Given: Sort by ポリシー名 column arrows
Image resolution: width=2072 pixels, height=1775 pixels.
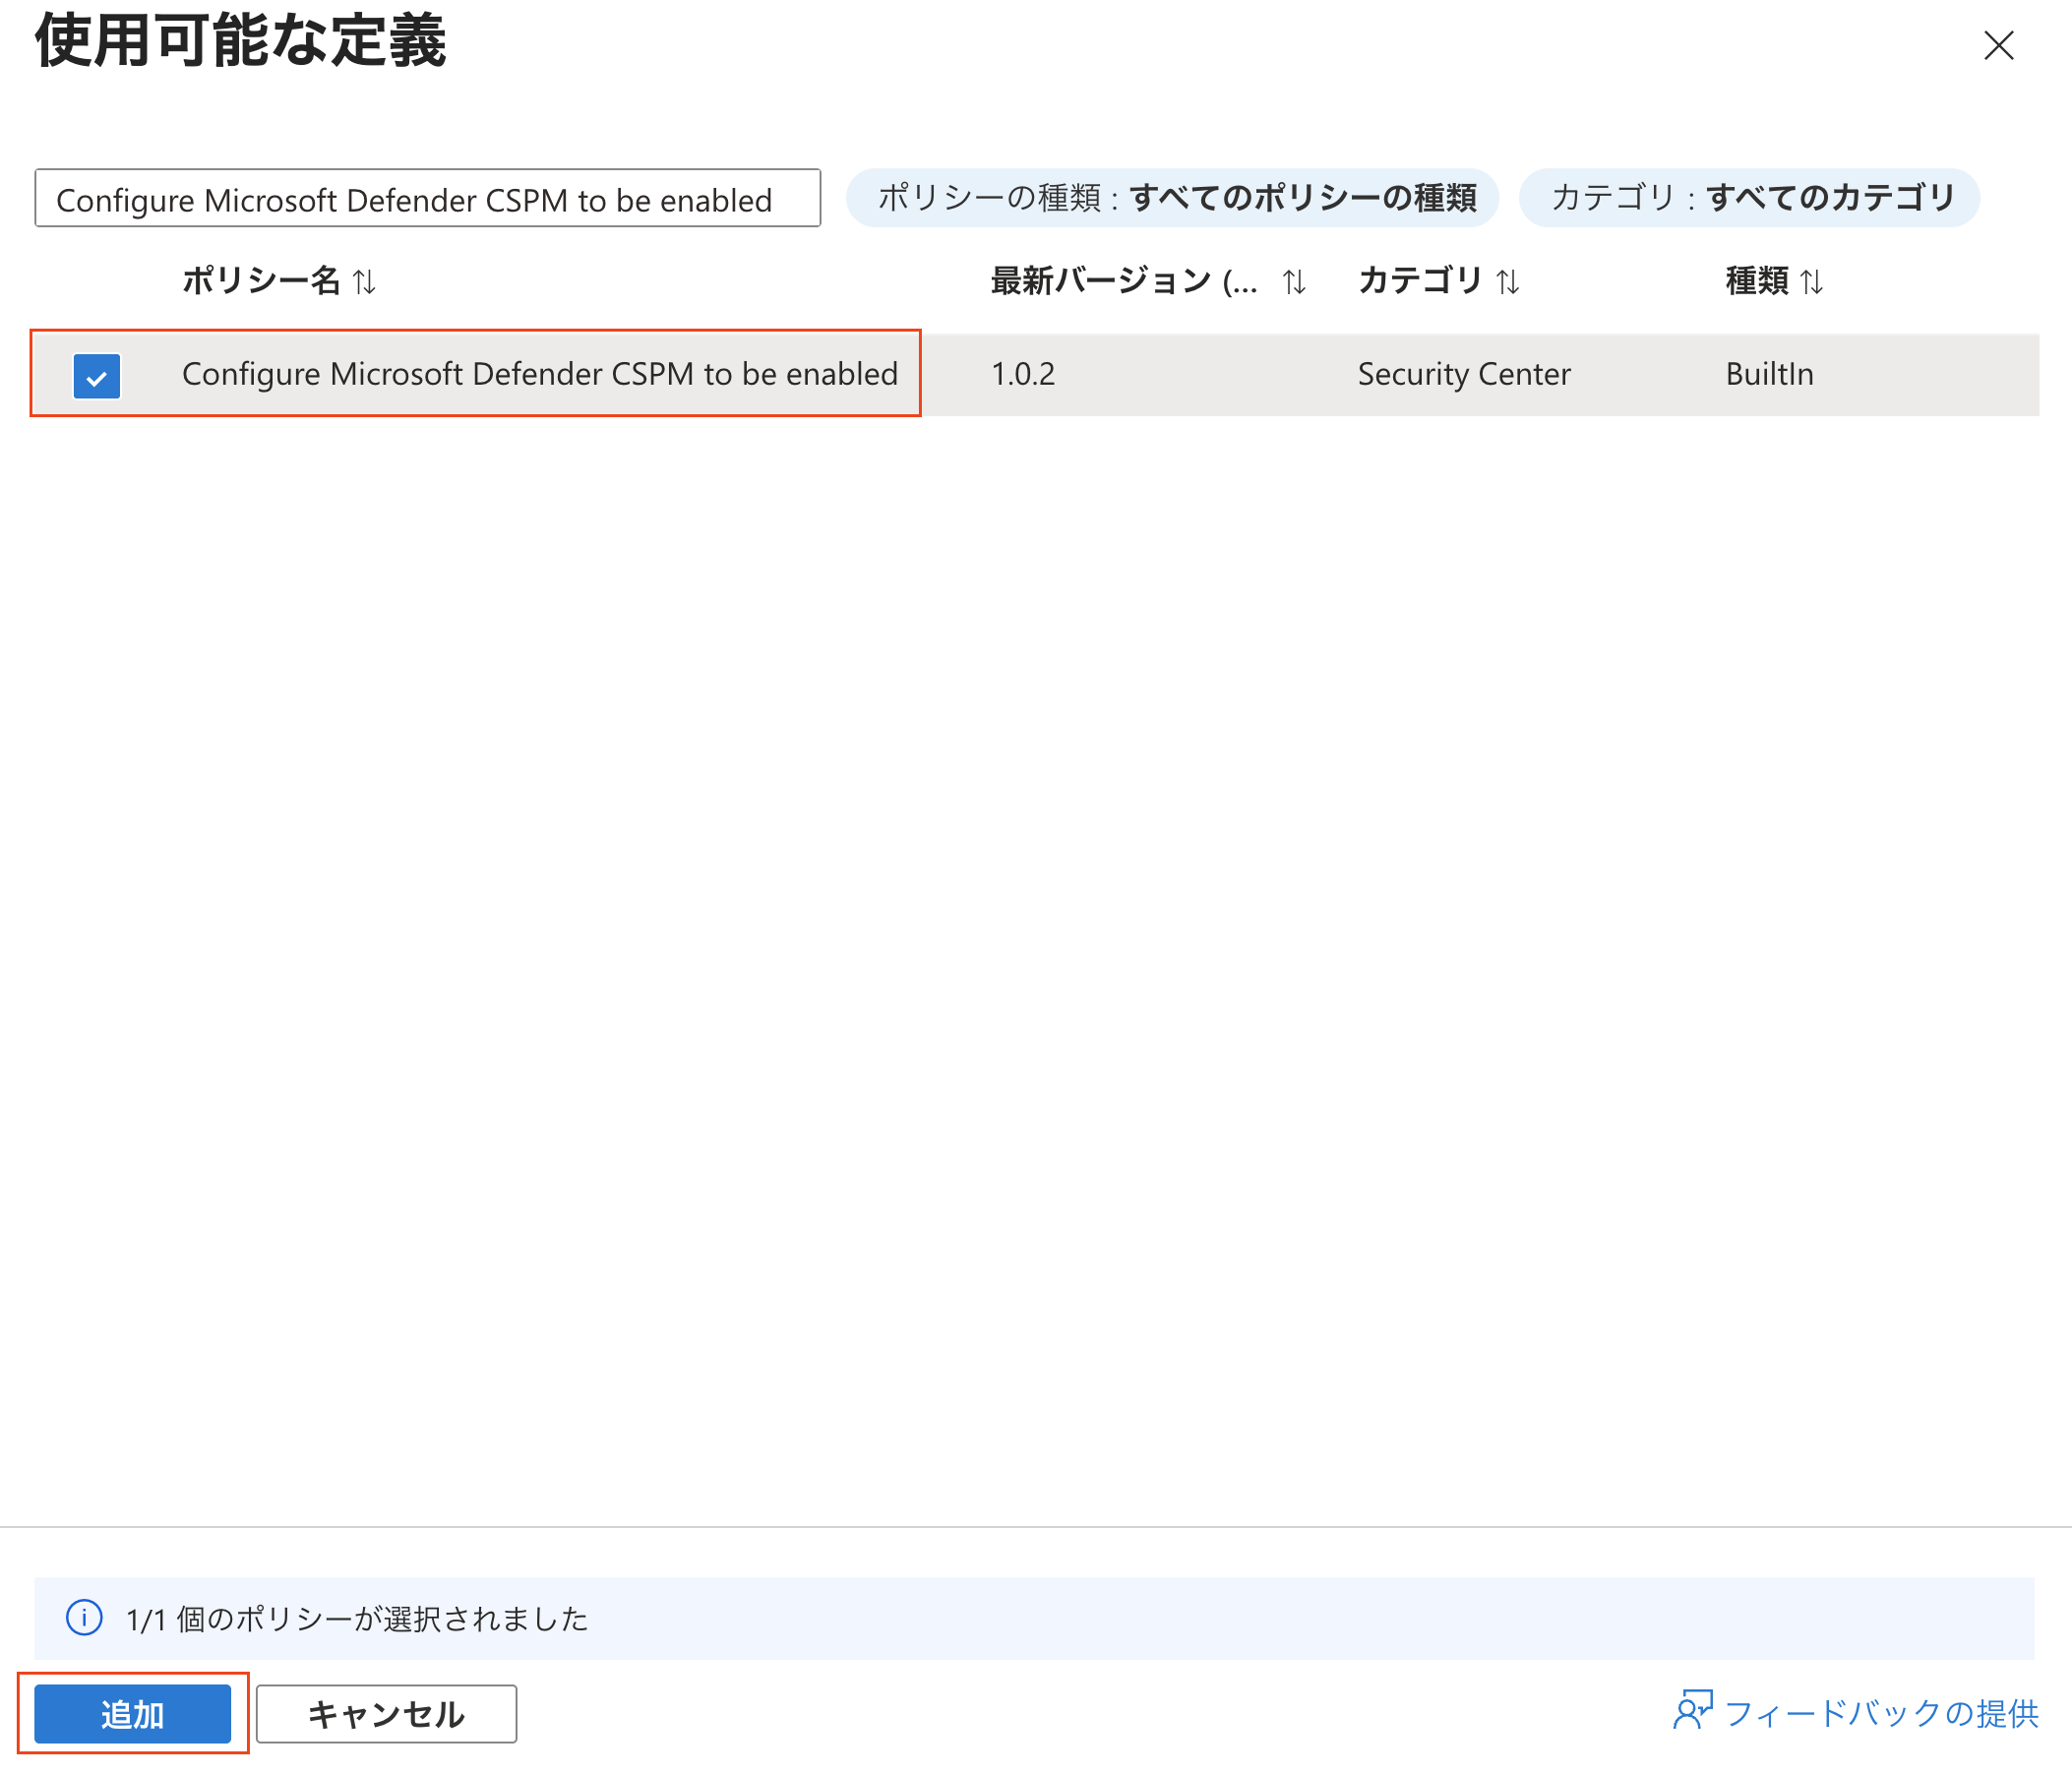Looking at the screenshot, I should coord(364,282).
